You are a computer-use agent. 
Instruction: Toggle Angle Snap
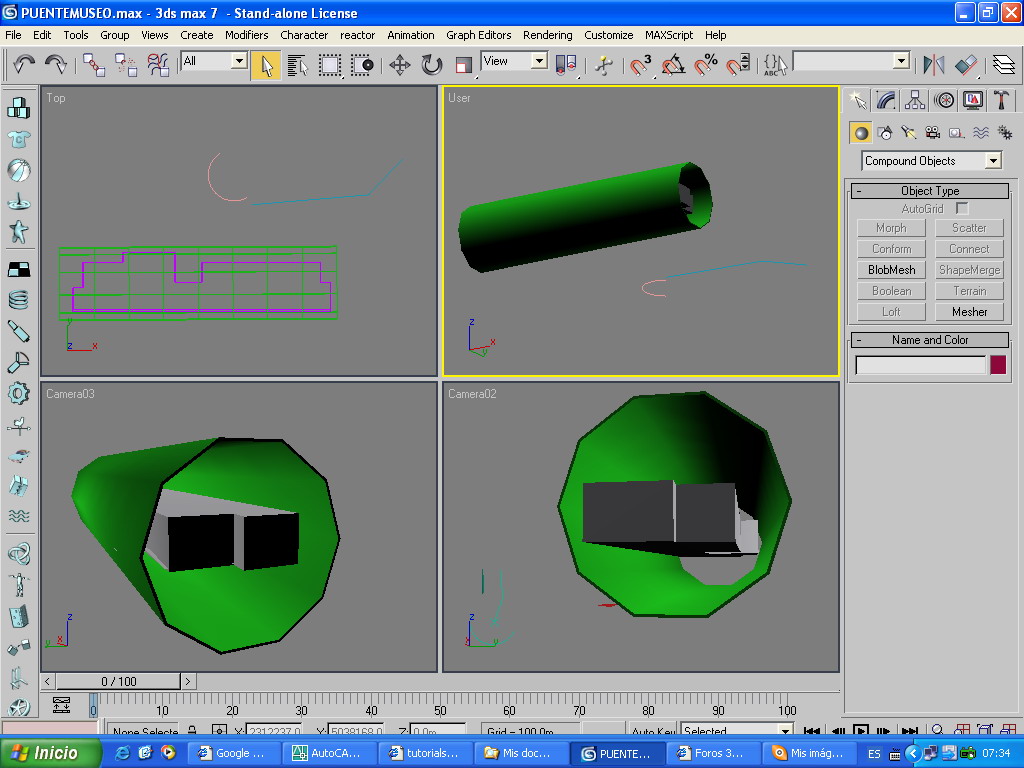(673, 65)
